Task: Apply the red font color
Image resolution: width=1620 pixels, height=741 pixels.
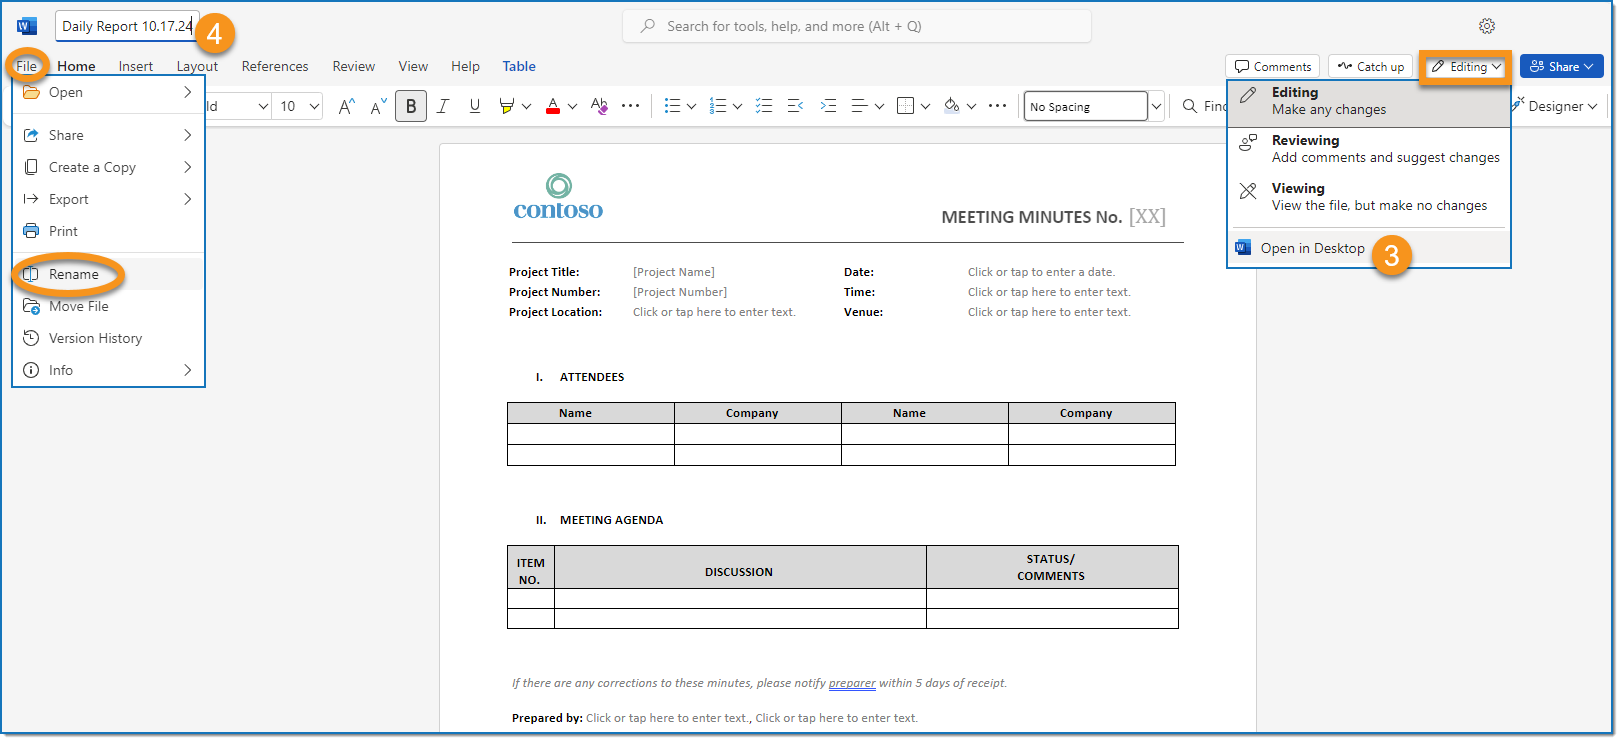Action: click(553, 106)
